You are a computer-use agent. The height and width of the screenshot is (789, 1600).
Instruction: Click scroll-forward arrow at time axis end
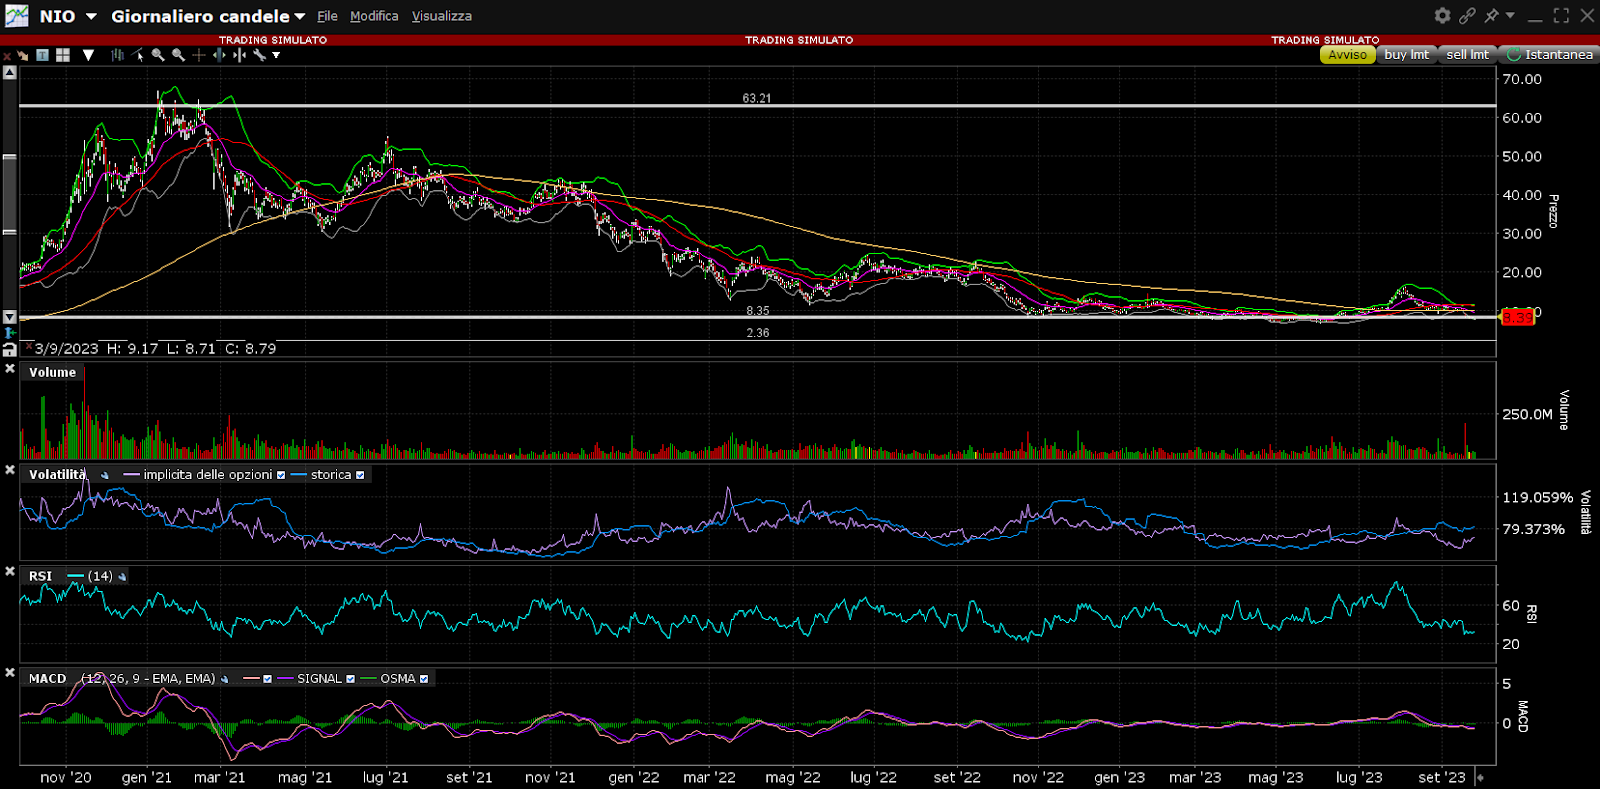[x=1480, y=777]
